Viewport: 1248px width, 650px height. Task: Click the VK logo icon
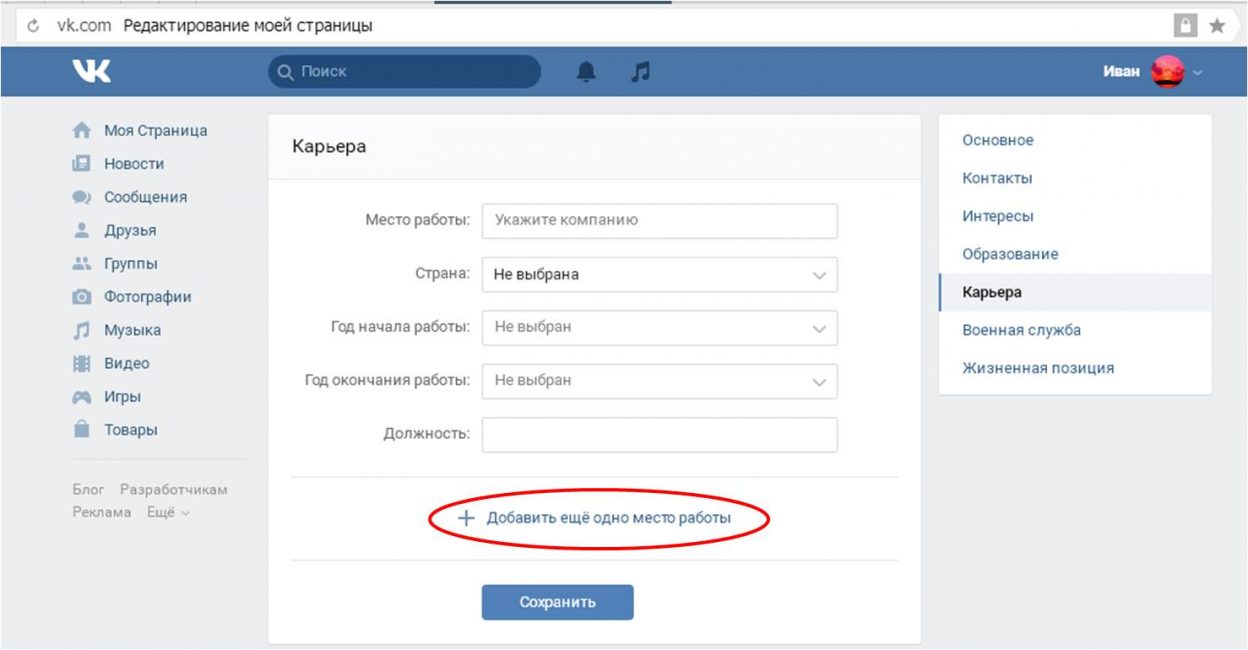[92, 71]
